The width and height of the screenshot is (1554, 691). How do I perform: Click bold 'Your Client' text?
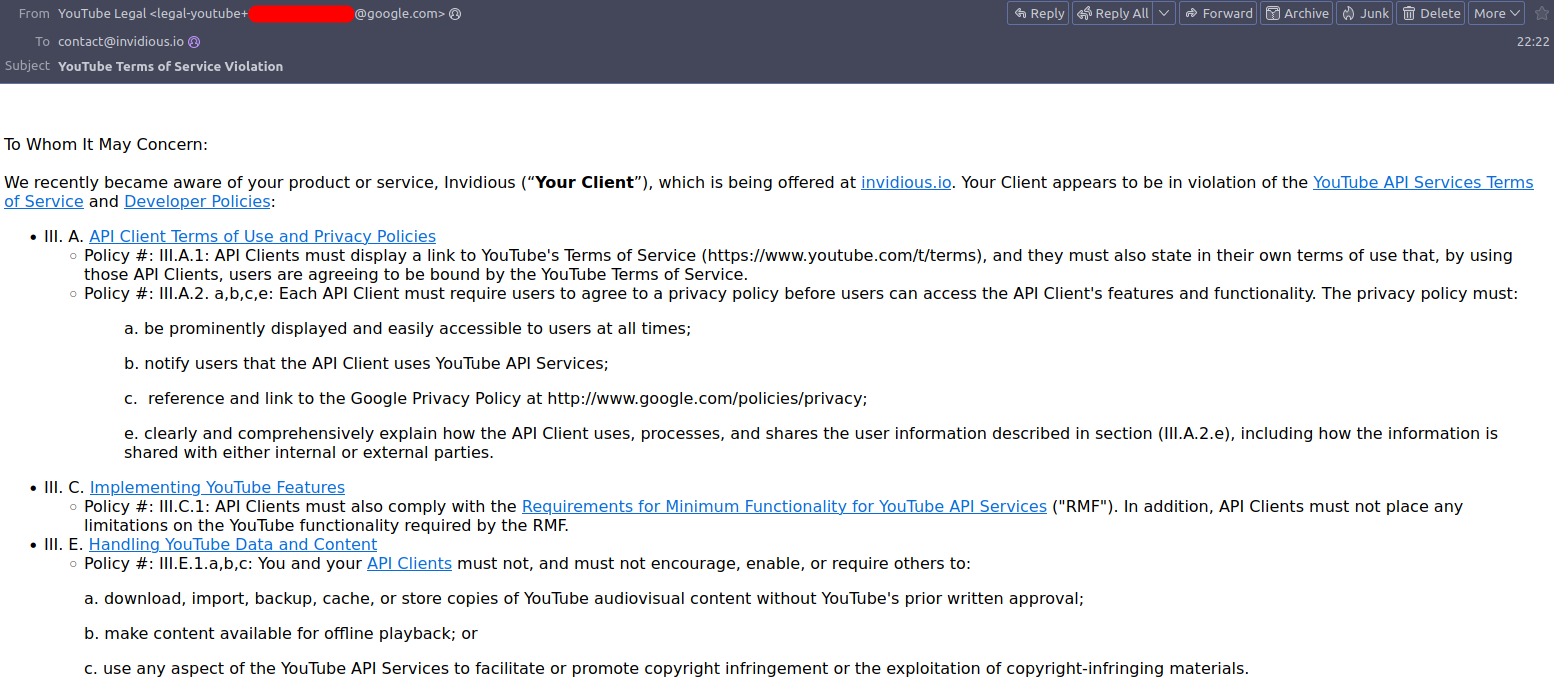pos(585,182)
